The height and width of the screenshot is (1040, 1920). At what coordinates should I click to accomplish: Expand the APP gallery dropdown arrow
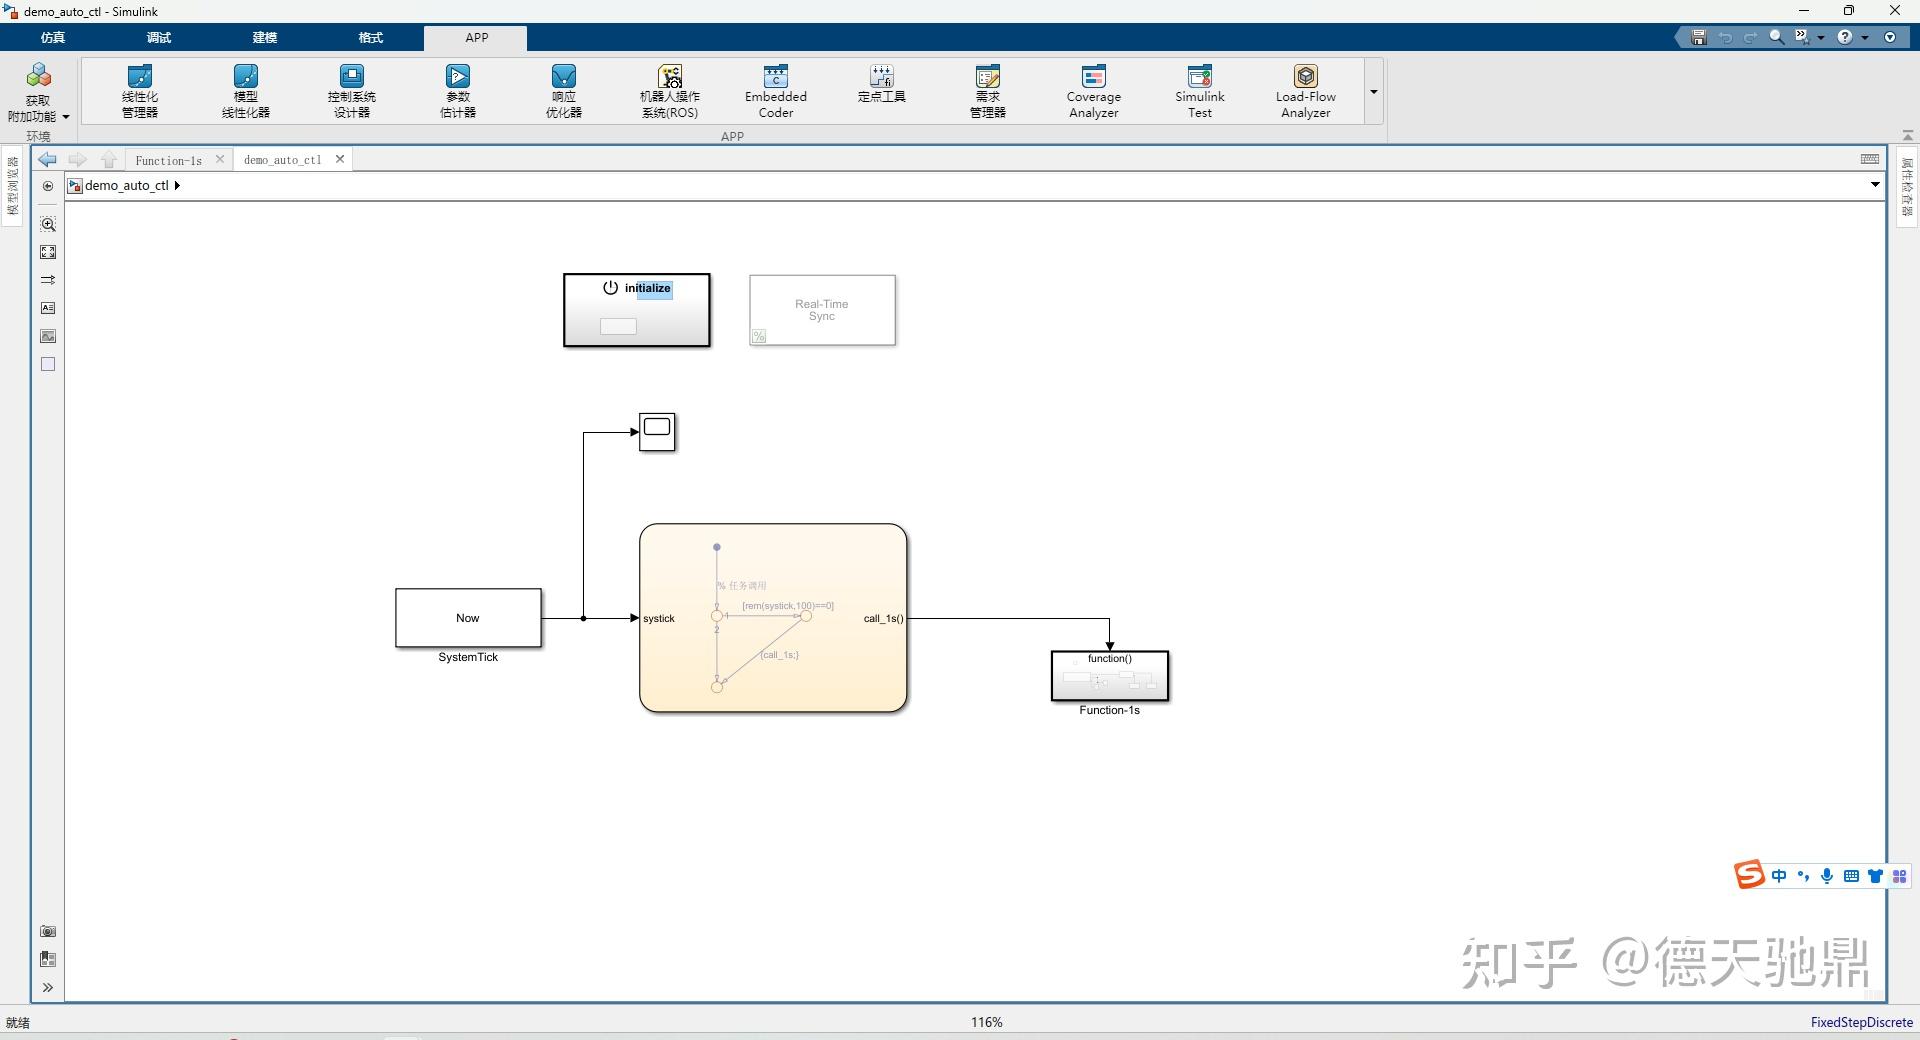tap(1374, 91)
